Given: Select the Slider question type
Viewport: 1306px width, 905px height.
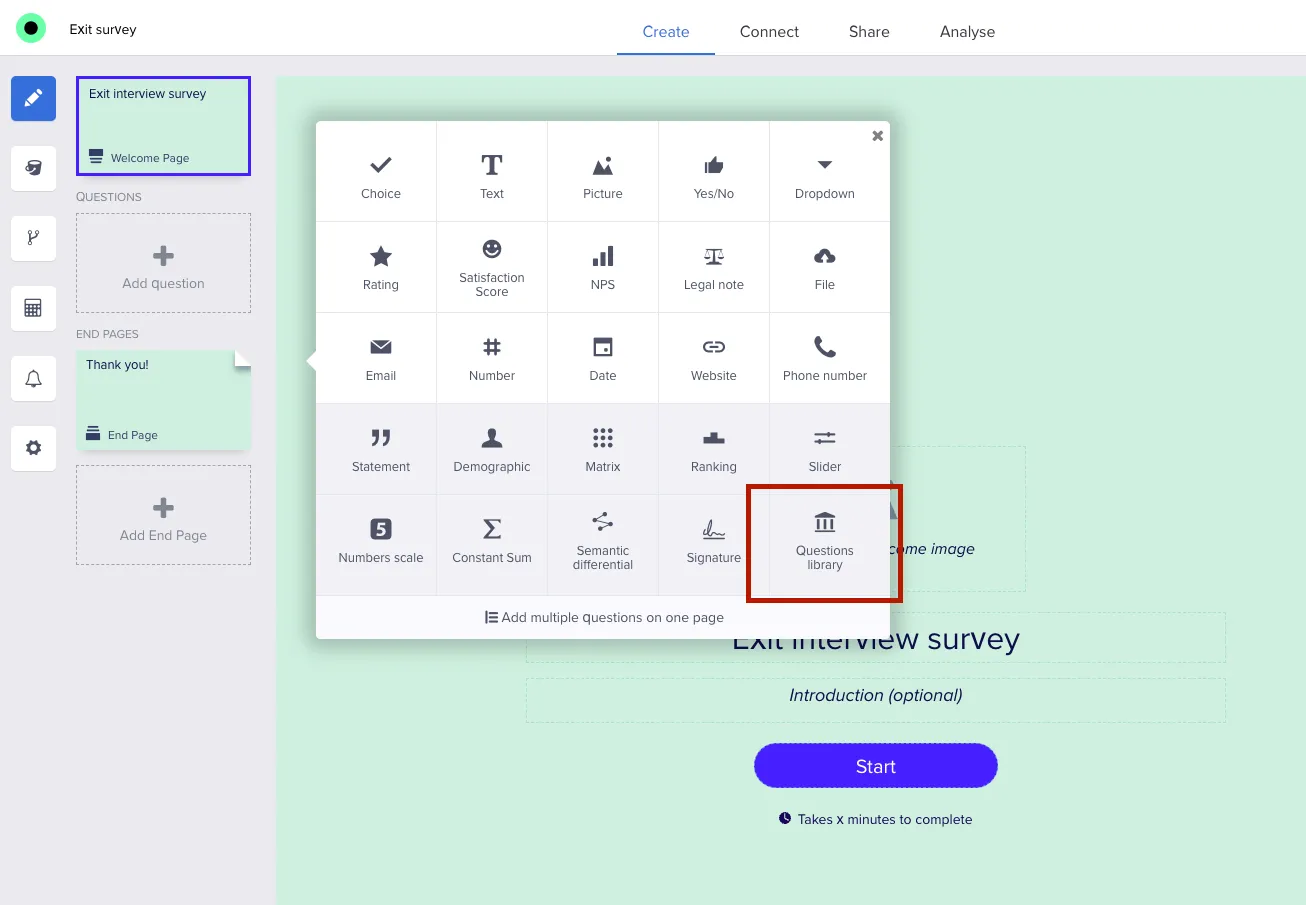Looking at the screenshot, I should click(824, 449).
